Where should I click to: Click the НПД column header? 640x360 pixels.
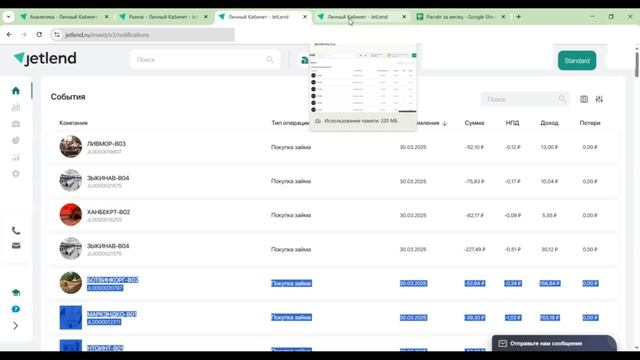[x=513, y=123]
